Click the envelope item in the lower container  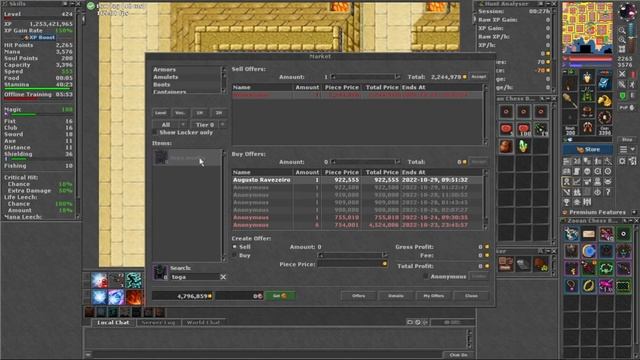click(x=589, y=233)
